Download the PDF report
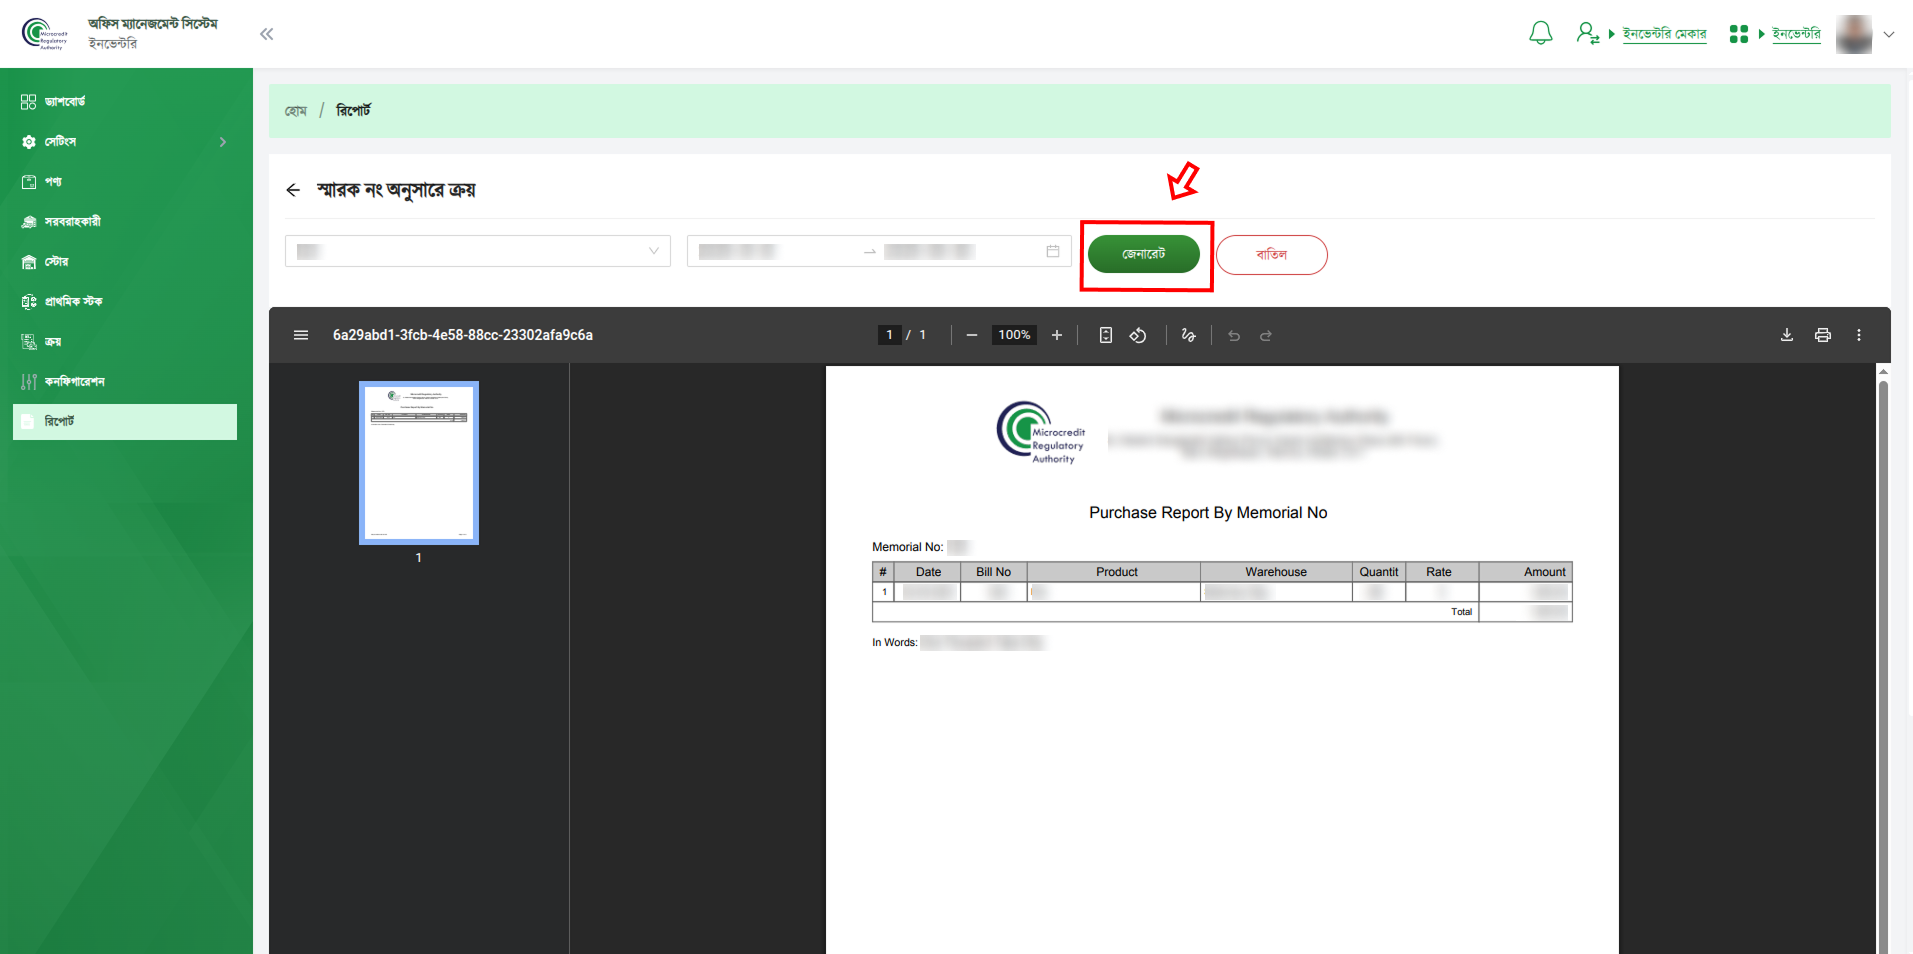The width and height of the screenshot is (1913, 954). 1786,335
